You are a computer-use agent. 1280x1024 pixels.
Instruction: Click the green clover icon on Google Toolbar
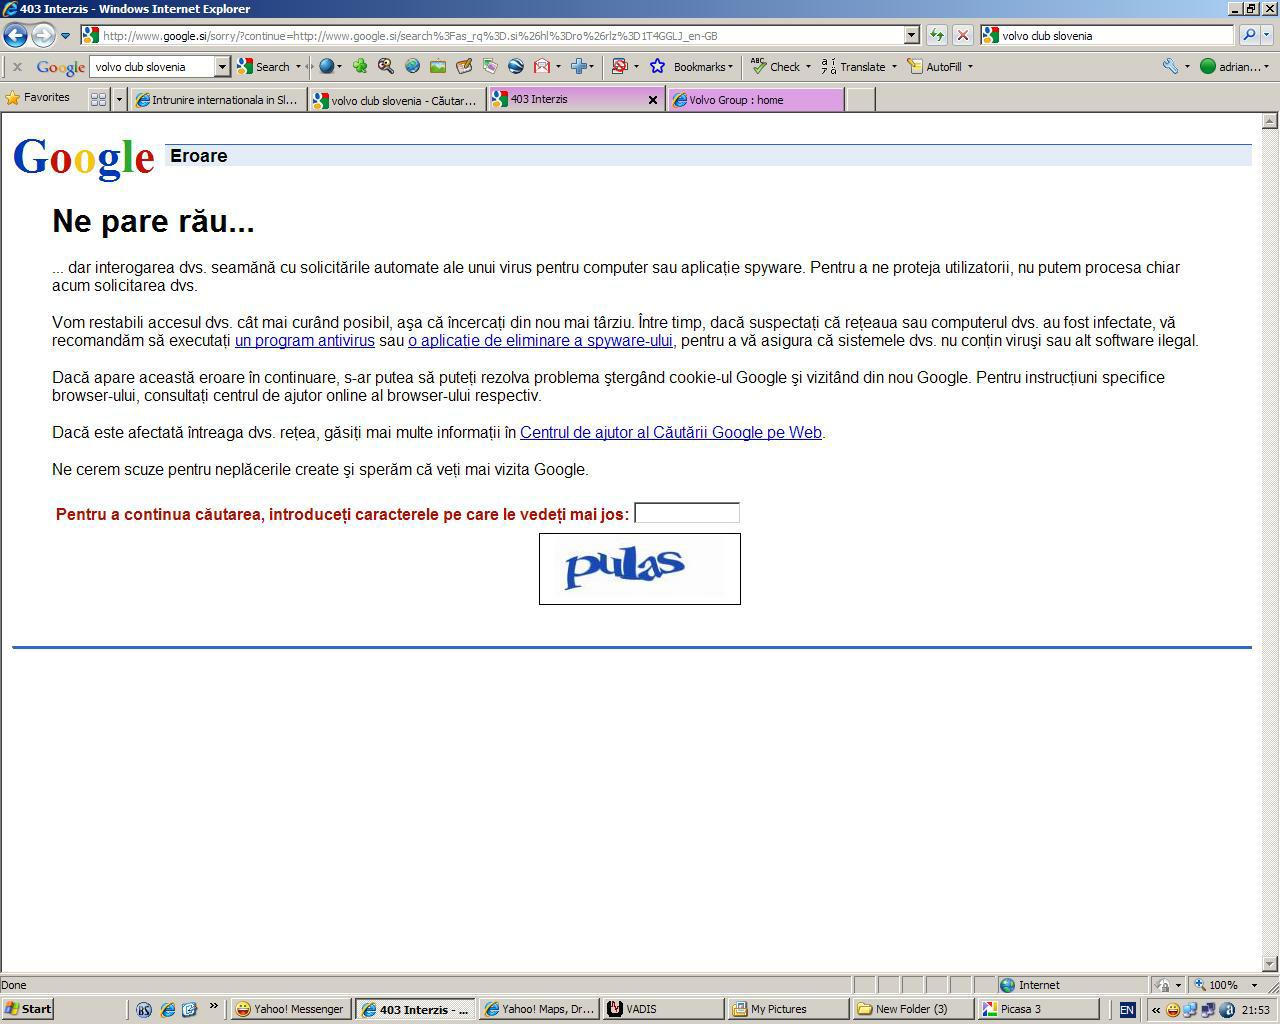(x=359, y=67)
